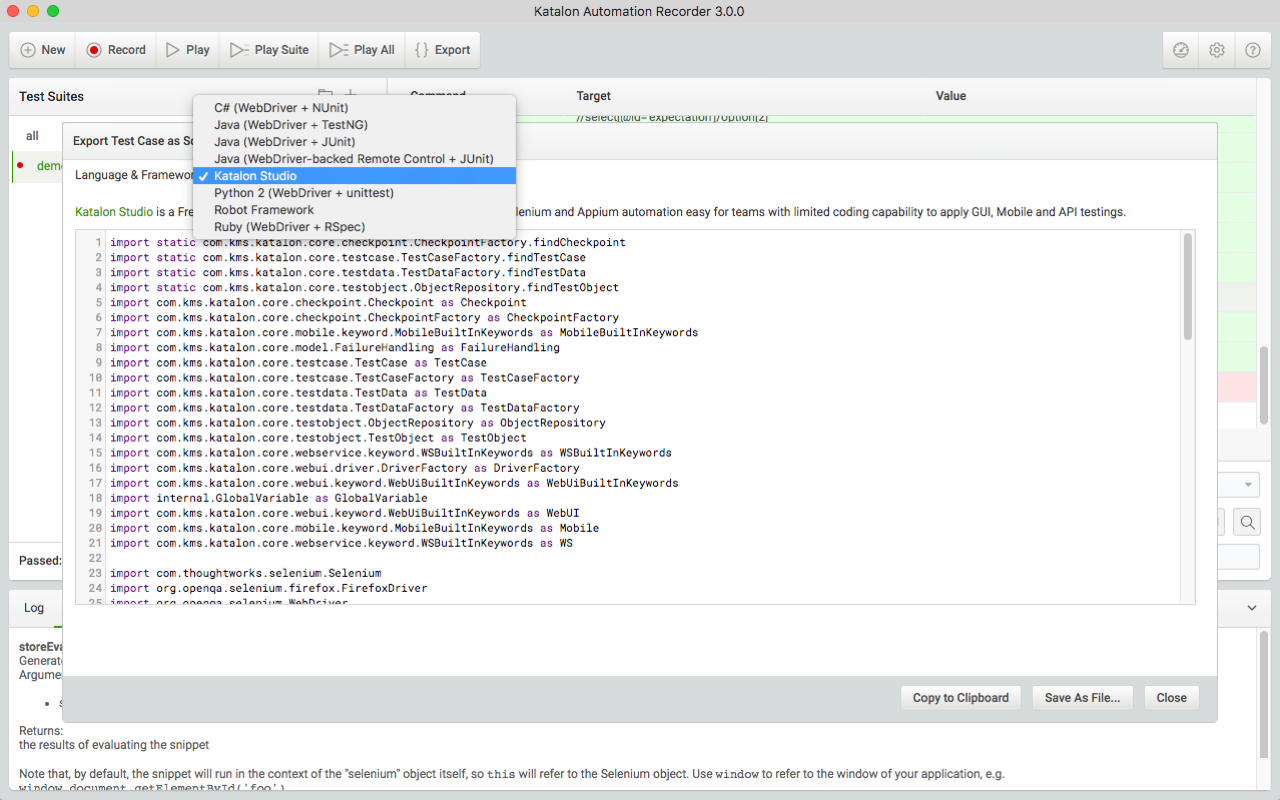Viewport: 1280px width, 800px height.
Task: Click line 8 FailureHandling import
Action: point(335,348)
